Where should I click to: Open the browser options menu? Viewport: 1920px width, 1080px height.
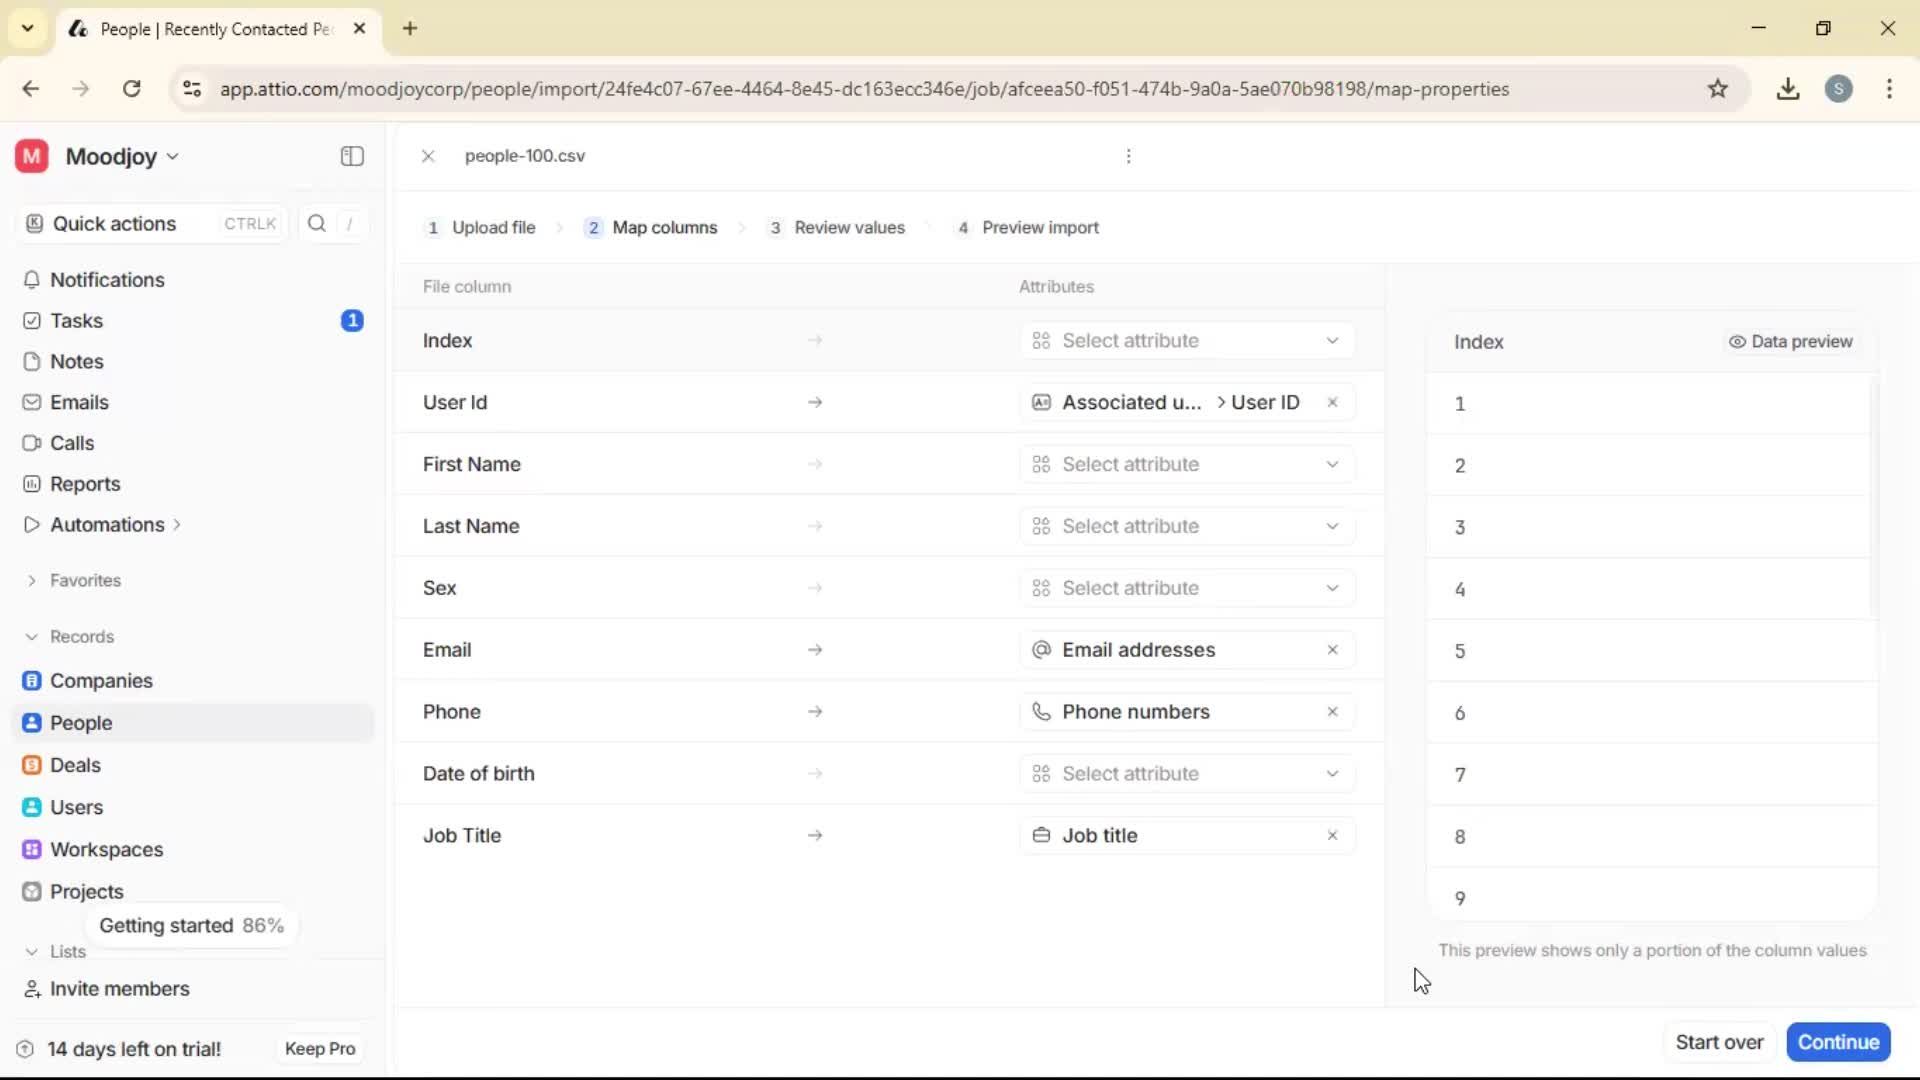coord(1889,88)
